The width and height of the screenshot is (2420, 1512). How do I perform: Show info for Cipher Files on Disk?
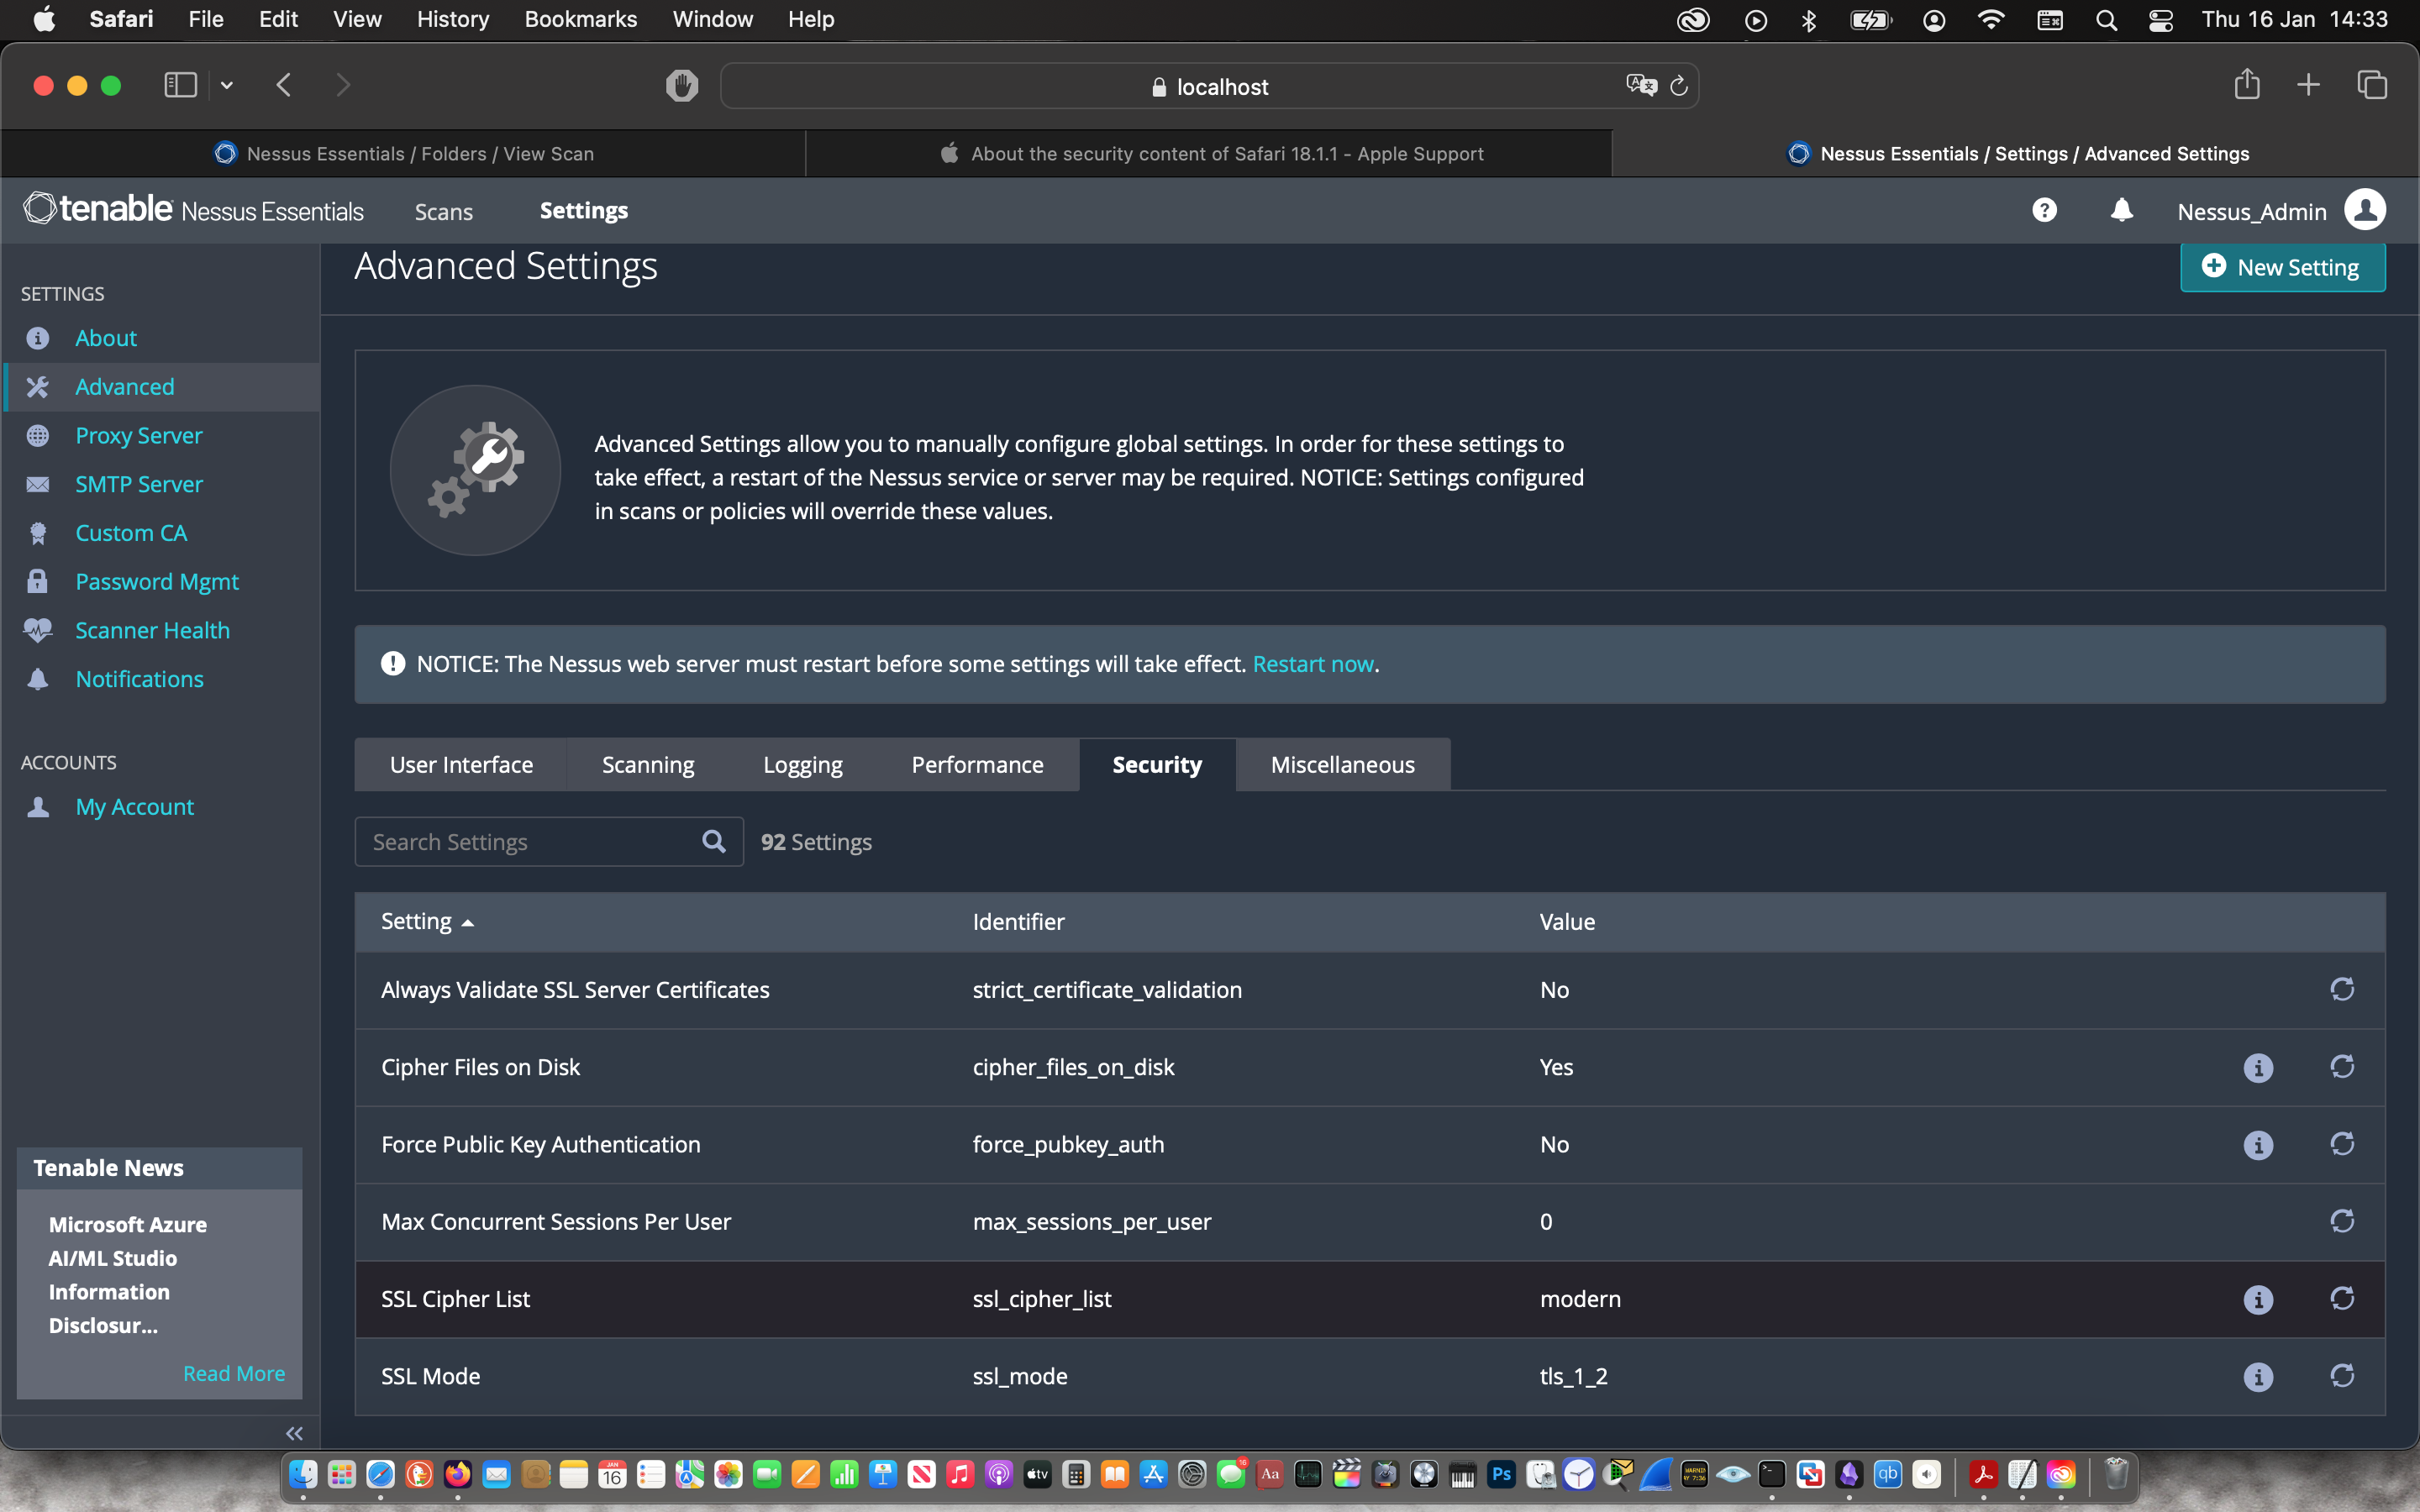2258,1067
